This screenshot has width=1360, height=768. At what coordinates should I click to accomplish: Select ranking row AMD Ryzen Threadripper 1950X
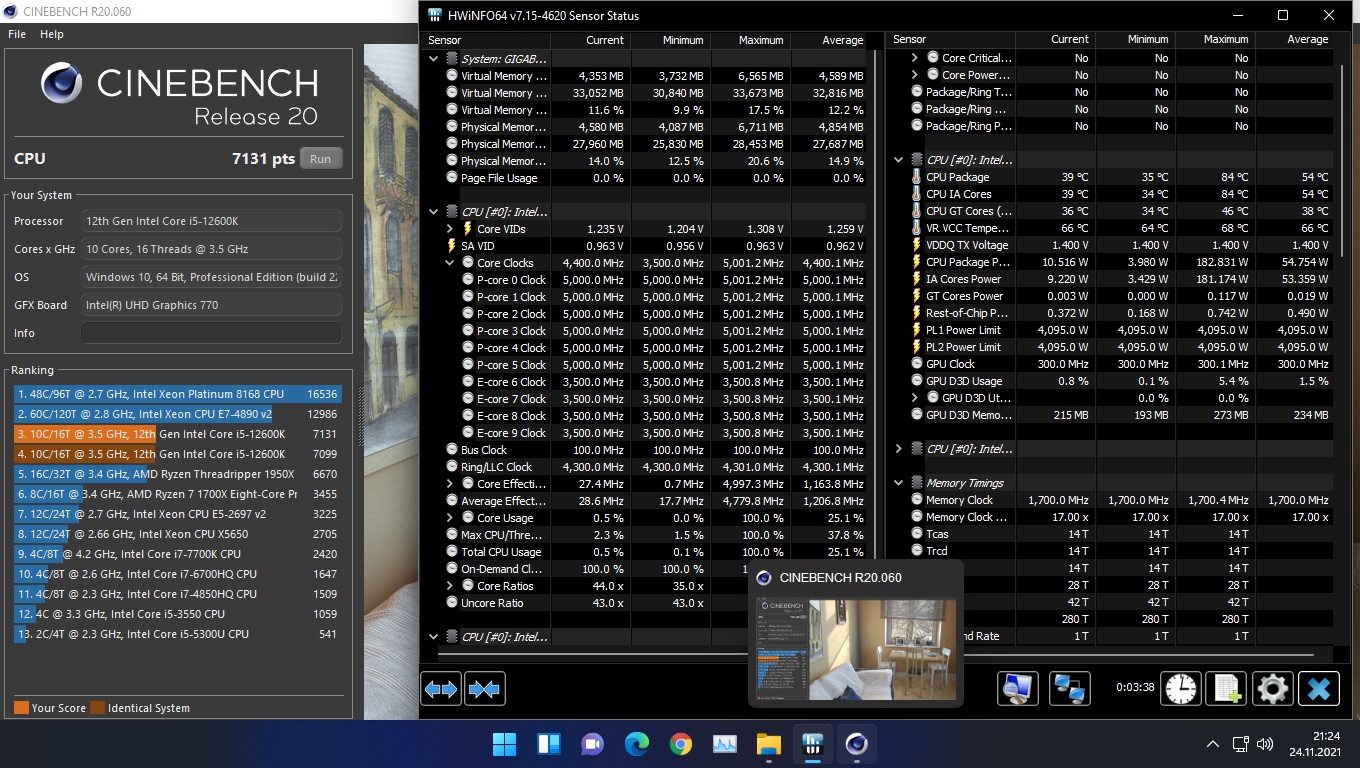pyautogui.click(x=177, y=474)
